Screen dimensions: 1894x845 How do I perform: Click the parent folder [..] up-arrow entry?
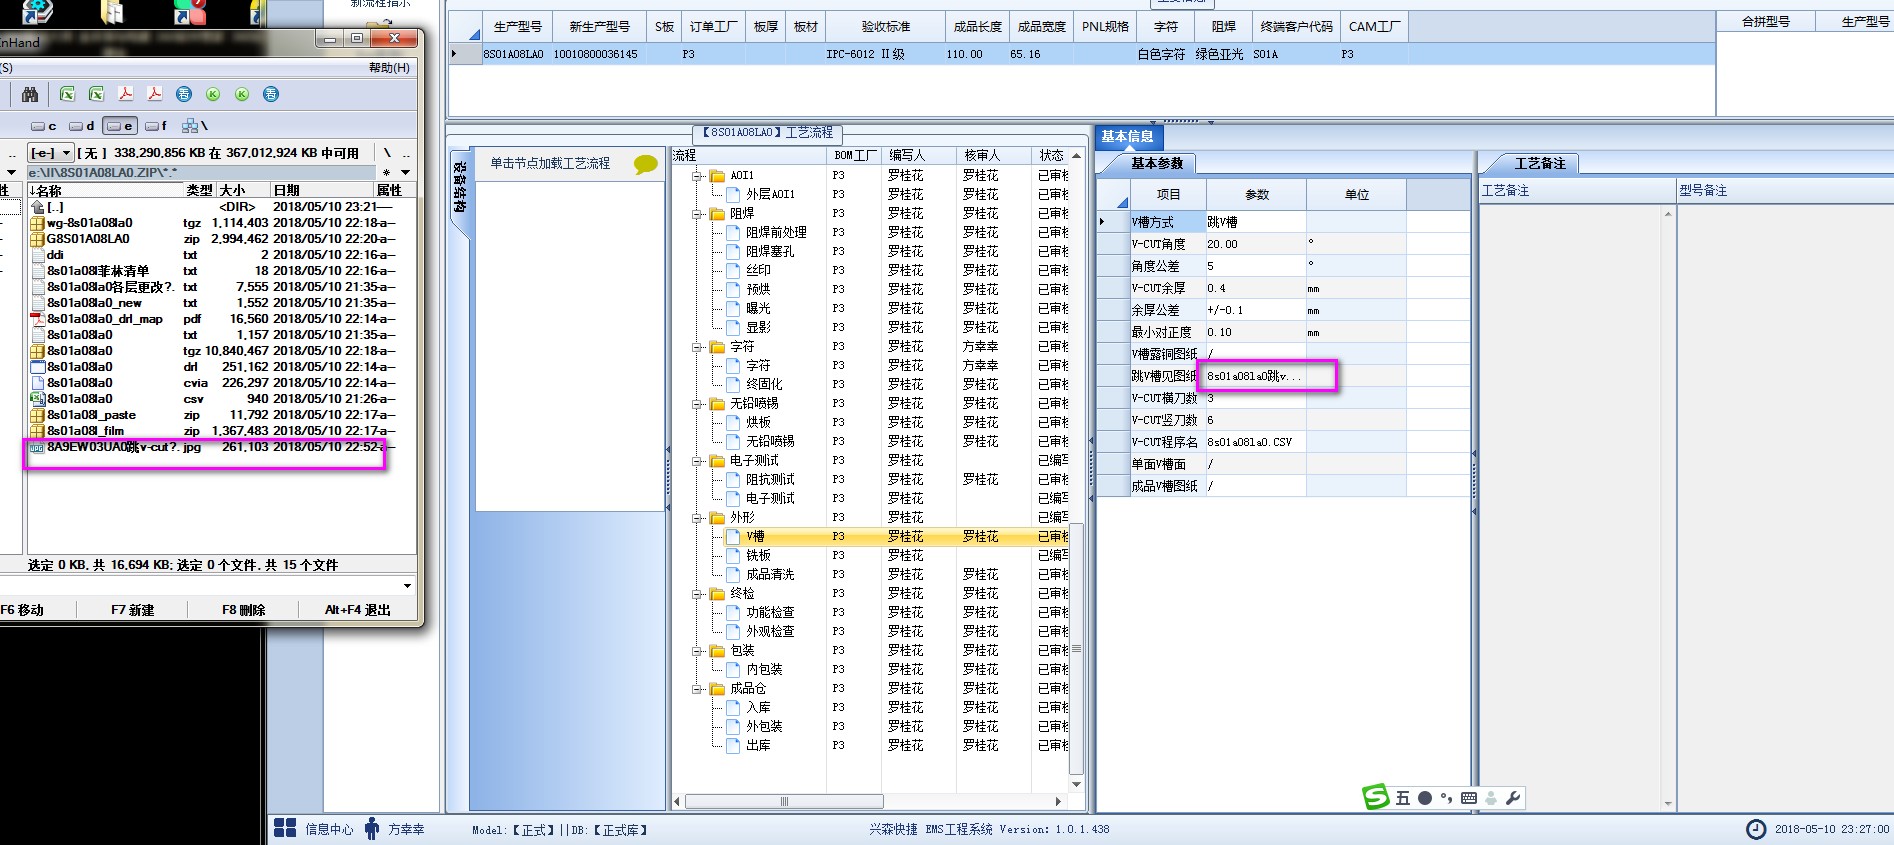click(38, 207)
